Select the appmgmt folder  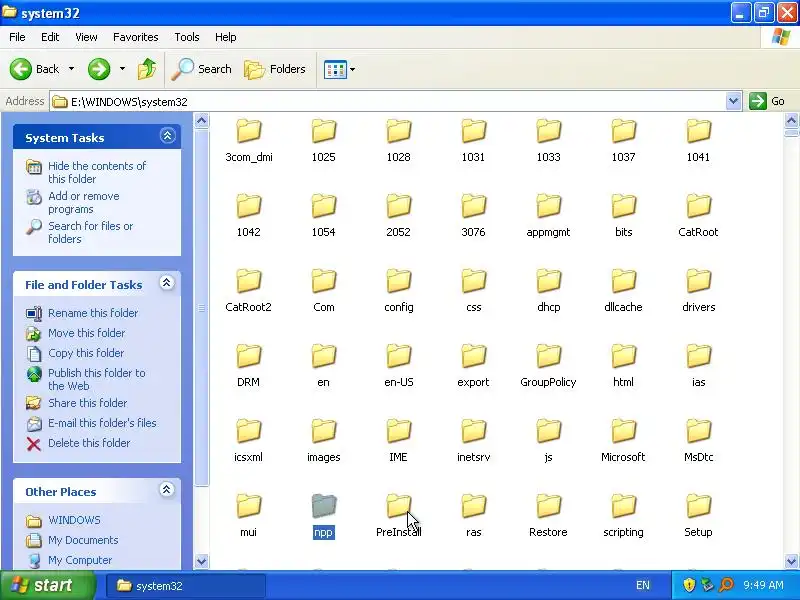[x=548, y=216]
